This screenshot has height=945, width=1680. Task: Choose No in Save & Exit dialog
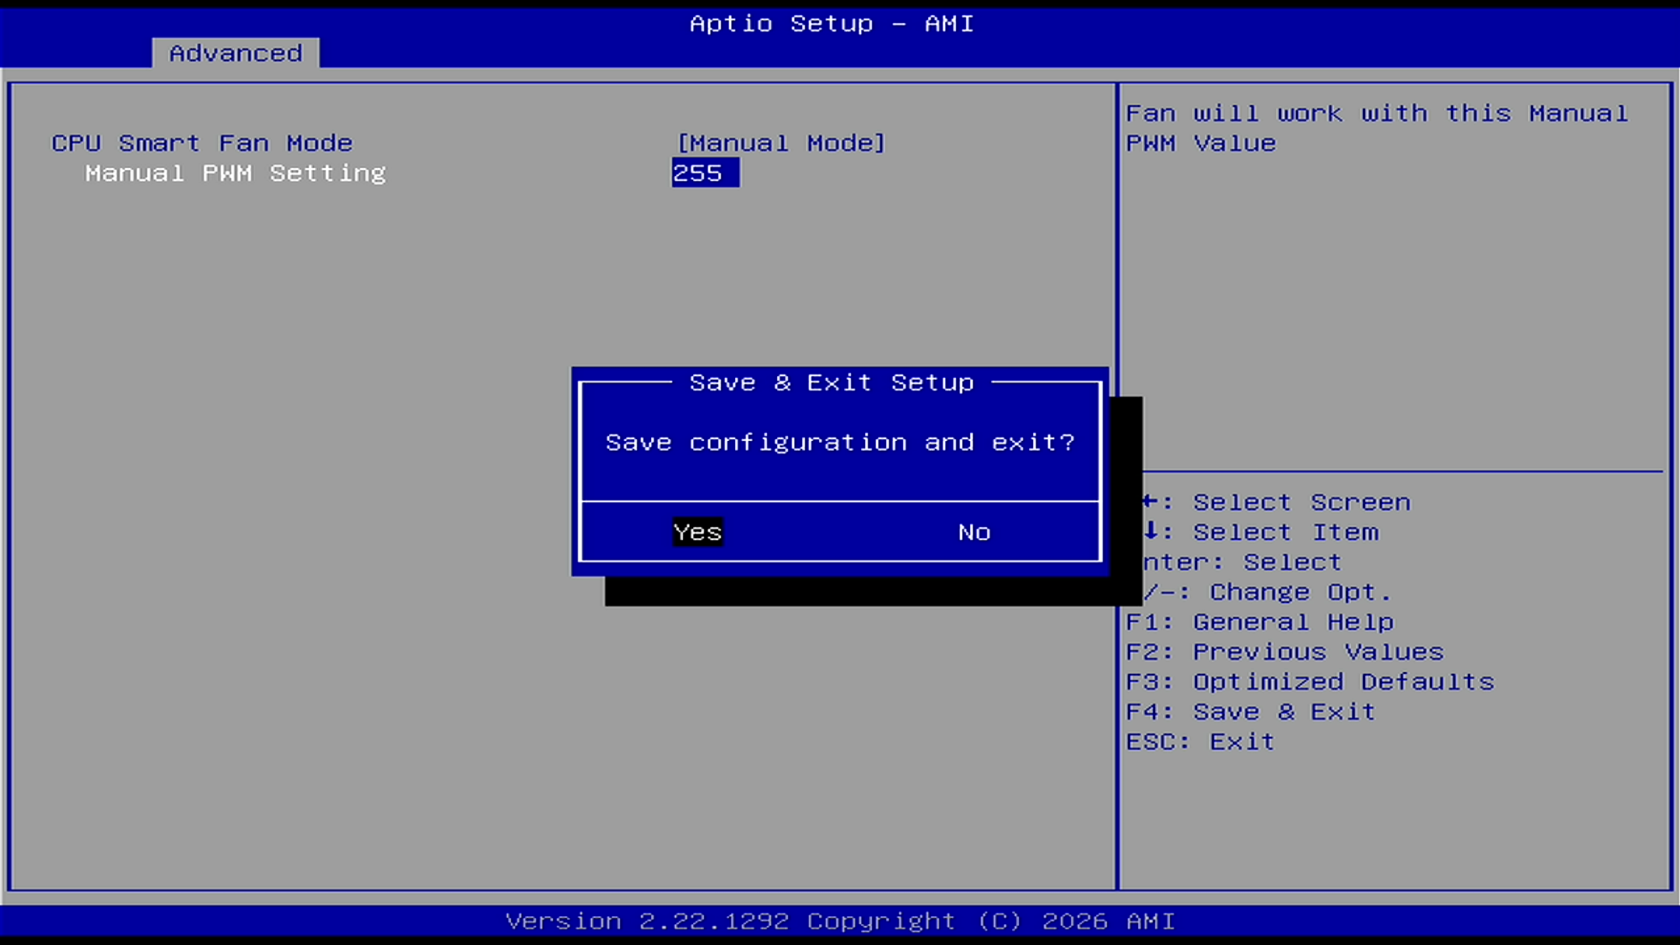(x=974, y=532)
